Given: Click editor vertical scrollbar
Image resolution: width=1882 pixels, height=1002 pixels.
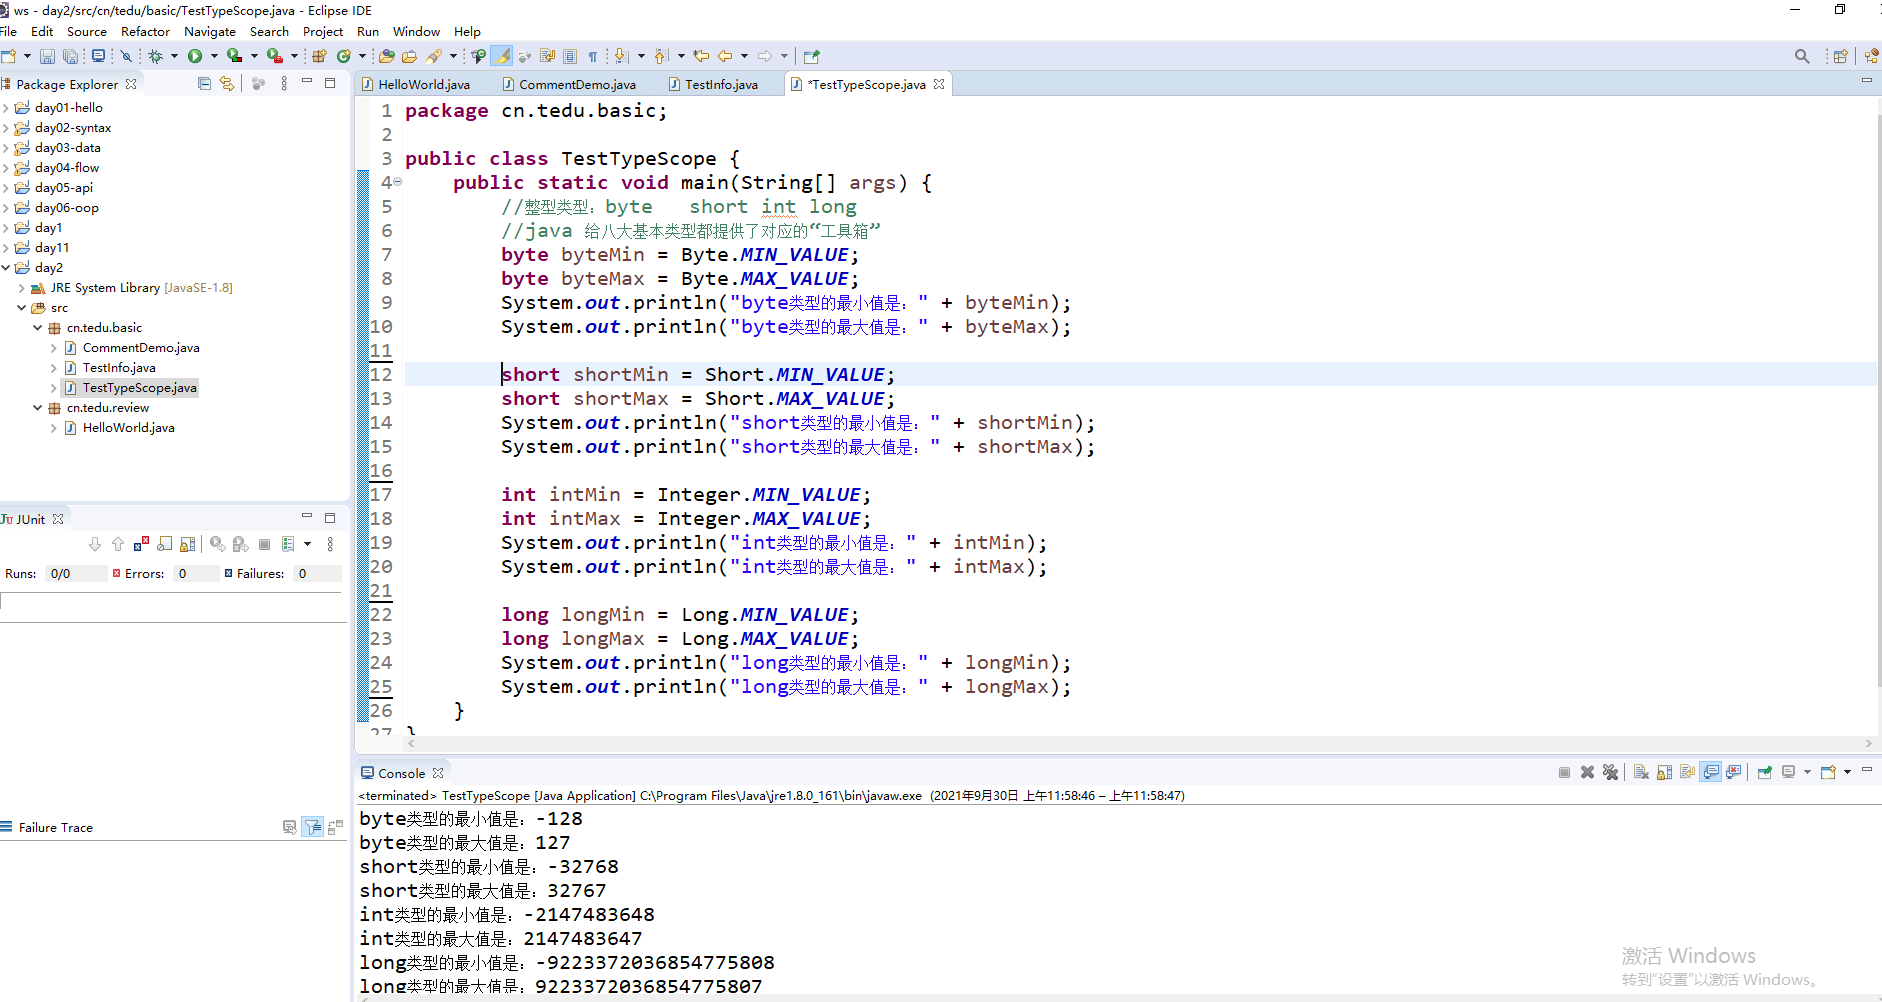Looking at the screenshot, I should (x=1877, y=400).
